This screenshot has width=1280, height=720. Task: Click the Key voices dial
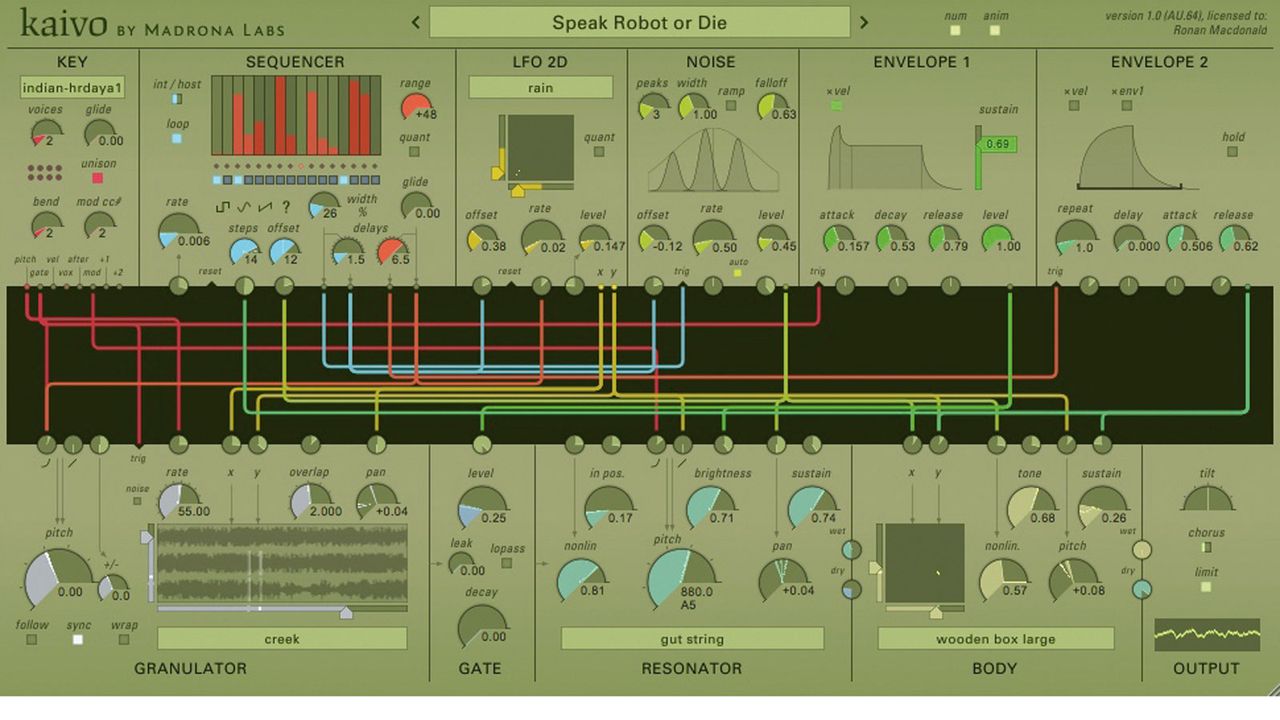click(46, 133)
